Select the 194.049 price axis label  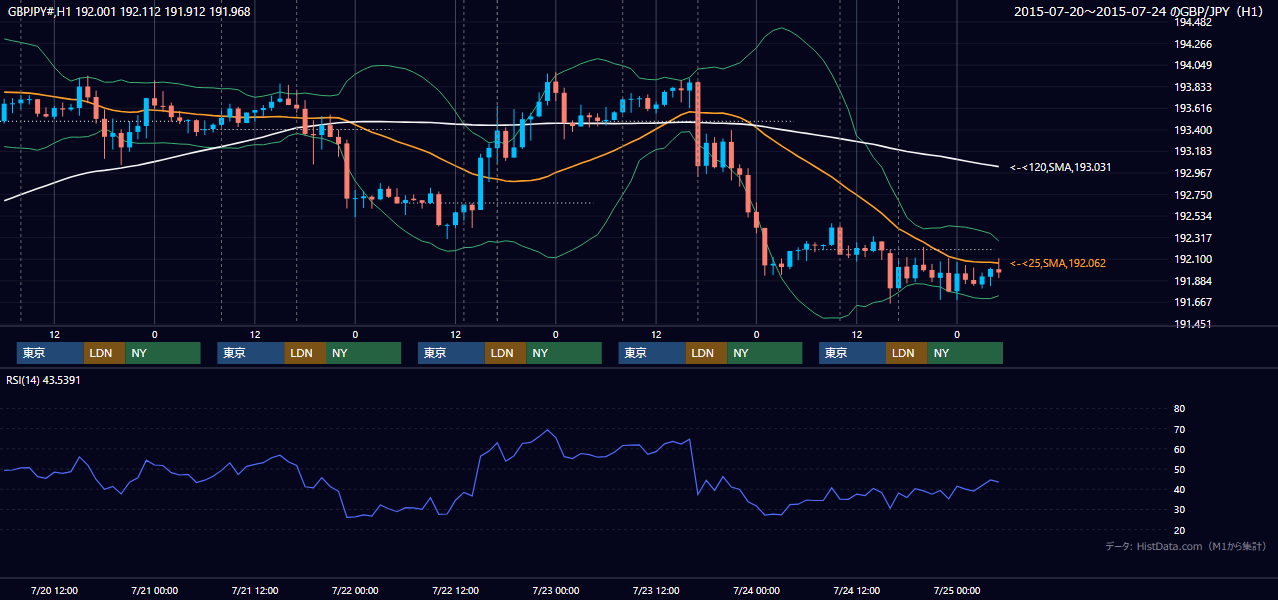pos(1193,66)
